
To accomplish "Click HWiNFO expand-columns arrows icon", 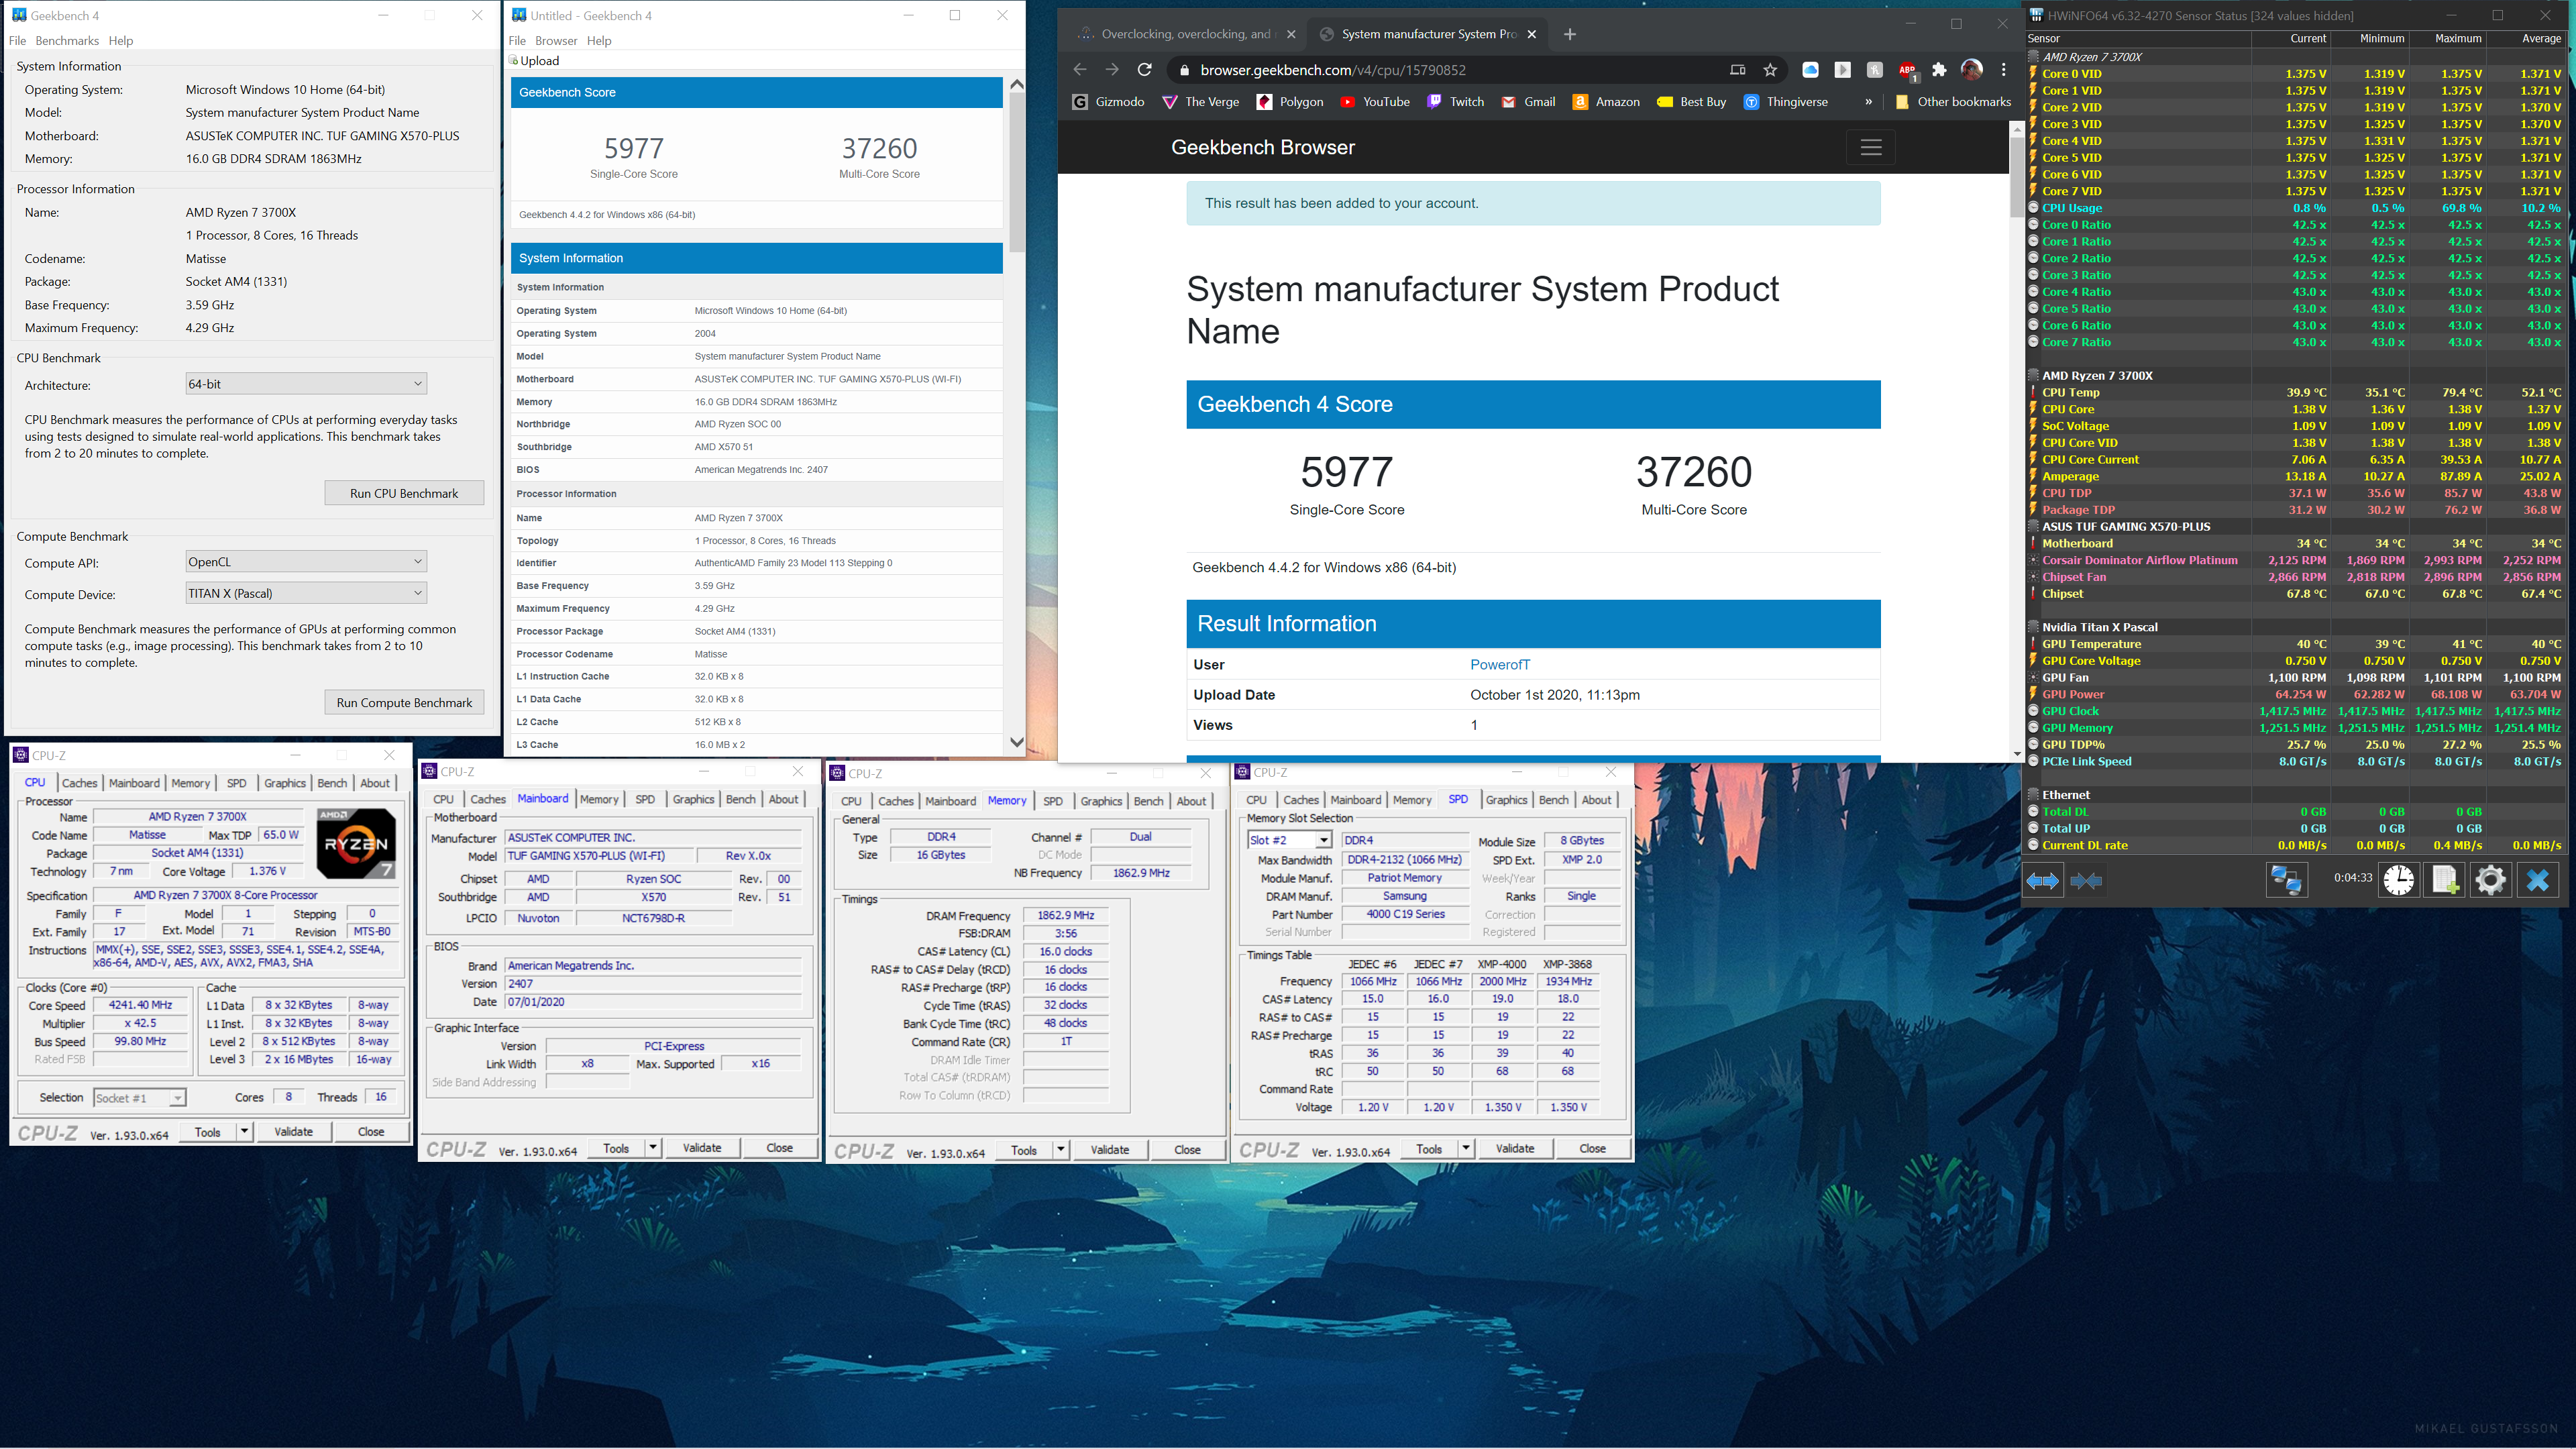I will 2042,881.
